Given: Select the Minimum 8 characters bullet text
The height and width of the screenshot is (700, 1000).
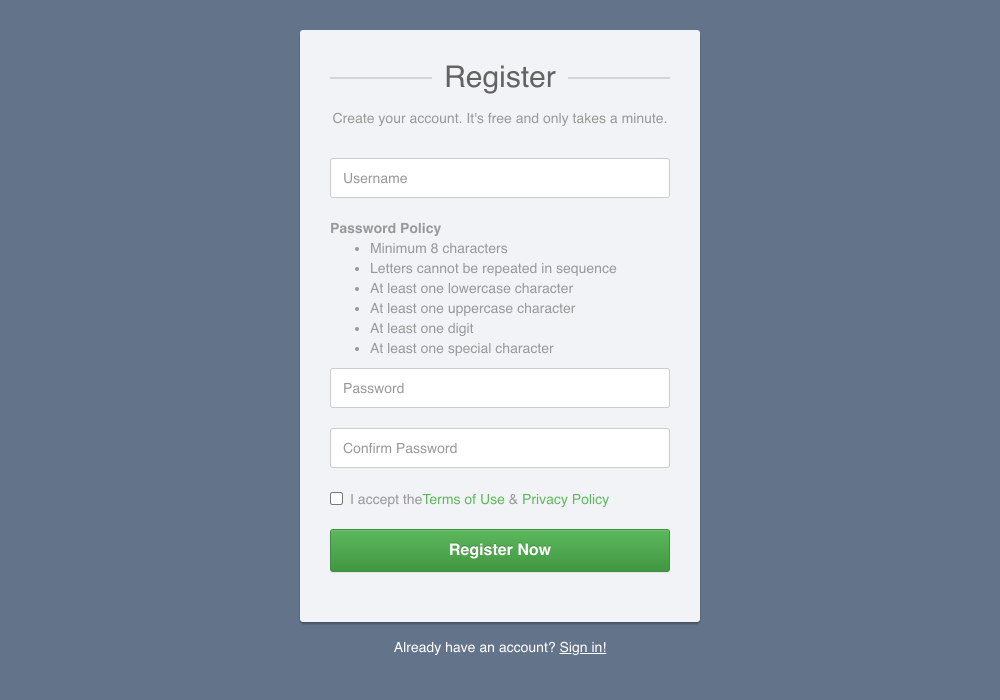Looking at the screenshot, I should tap(438, 248).
